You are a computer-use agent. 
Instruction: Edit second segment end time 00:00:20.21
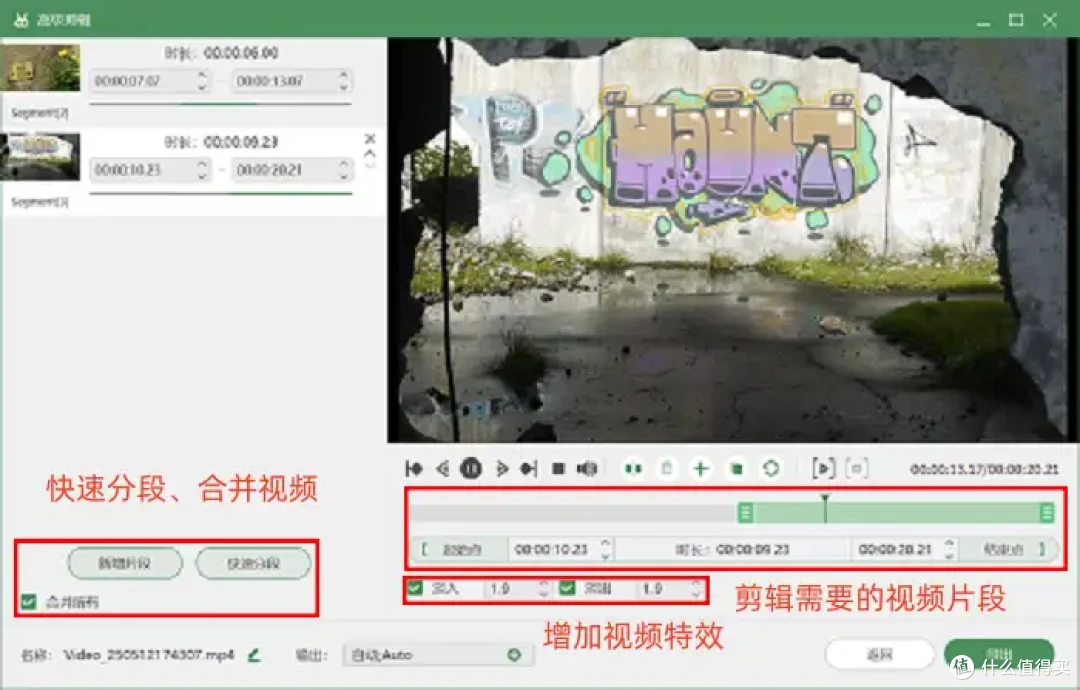coord(284,169)
